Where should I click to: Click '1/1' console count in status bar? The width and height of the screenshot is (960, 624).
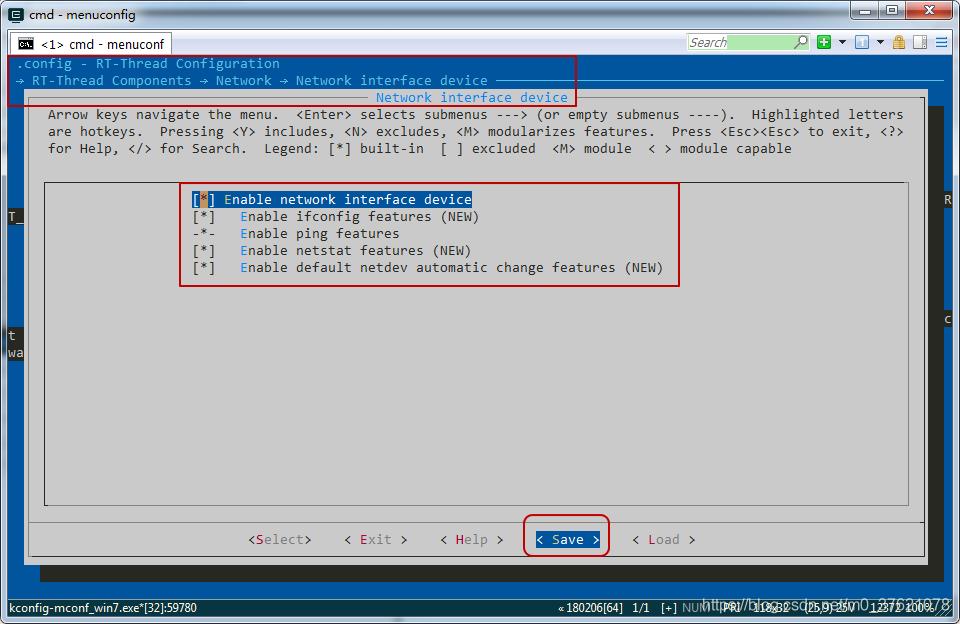coord(640,608)
